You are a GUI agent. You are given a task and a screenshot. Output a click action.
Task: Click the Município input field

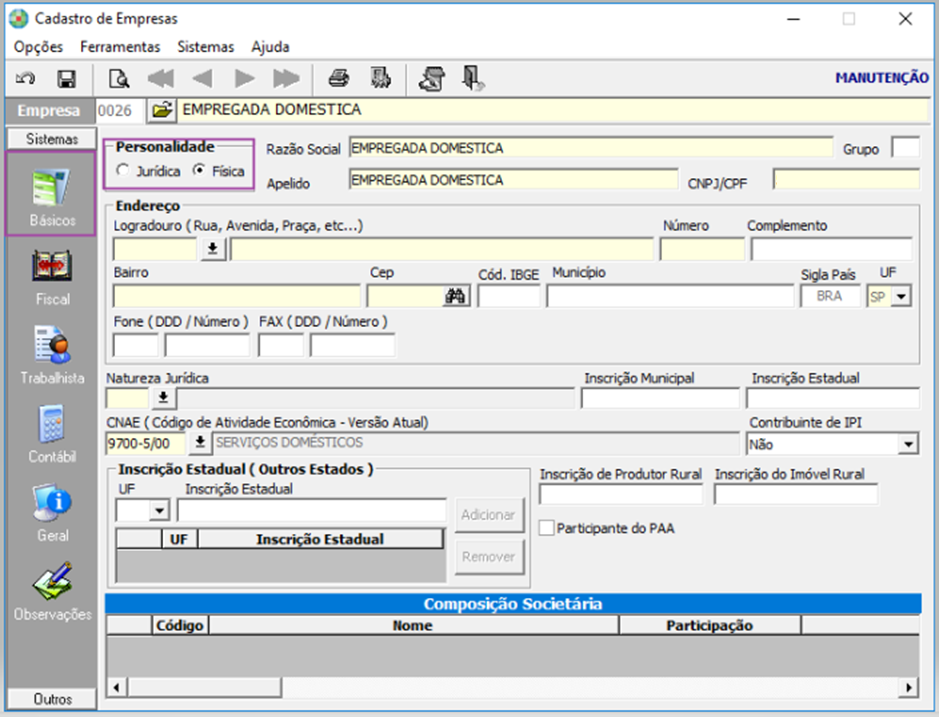[670, 296]
